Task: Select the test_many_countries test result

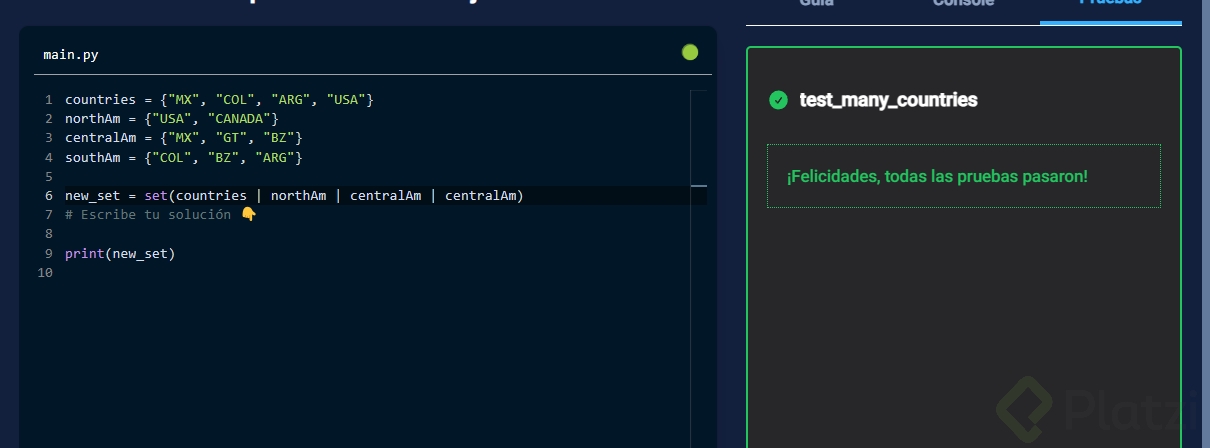Action: (x=888, y=100)
